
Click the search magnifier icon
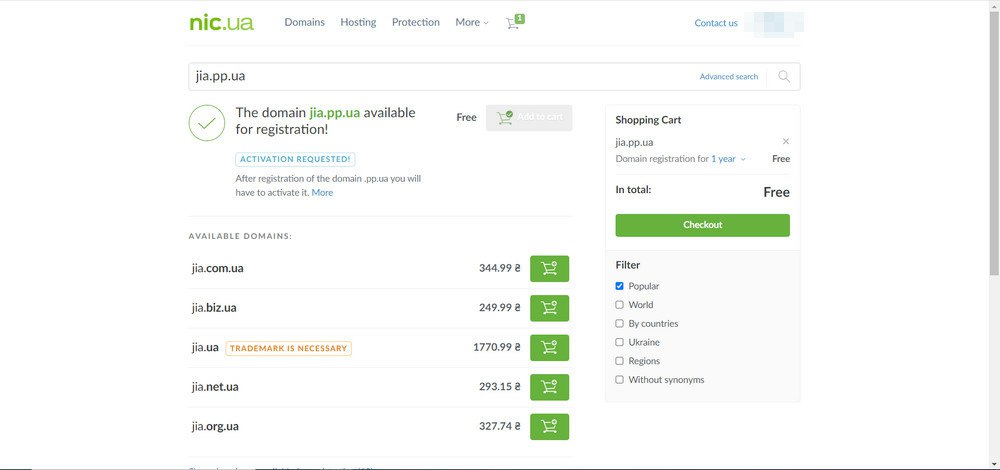(x=784, y=77)
